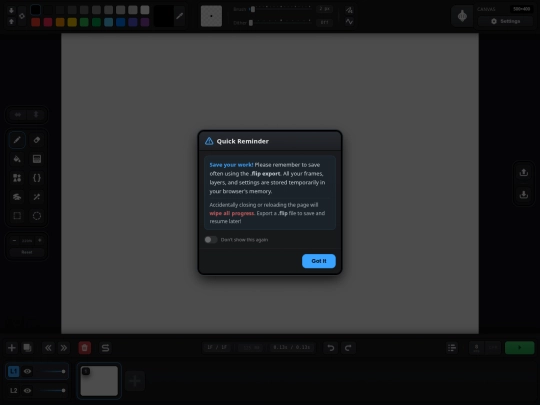Flip the canvas vertically
This screenshot has width=540, height=405.
click(x=36, y=115)
